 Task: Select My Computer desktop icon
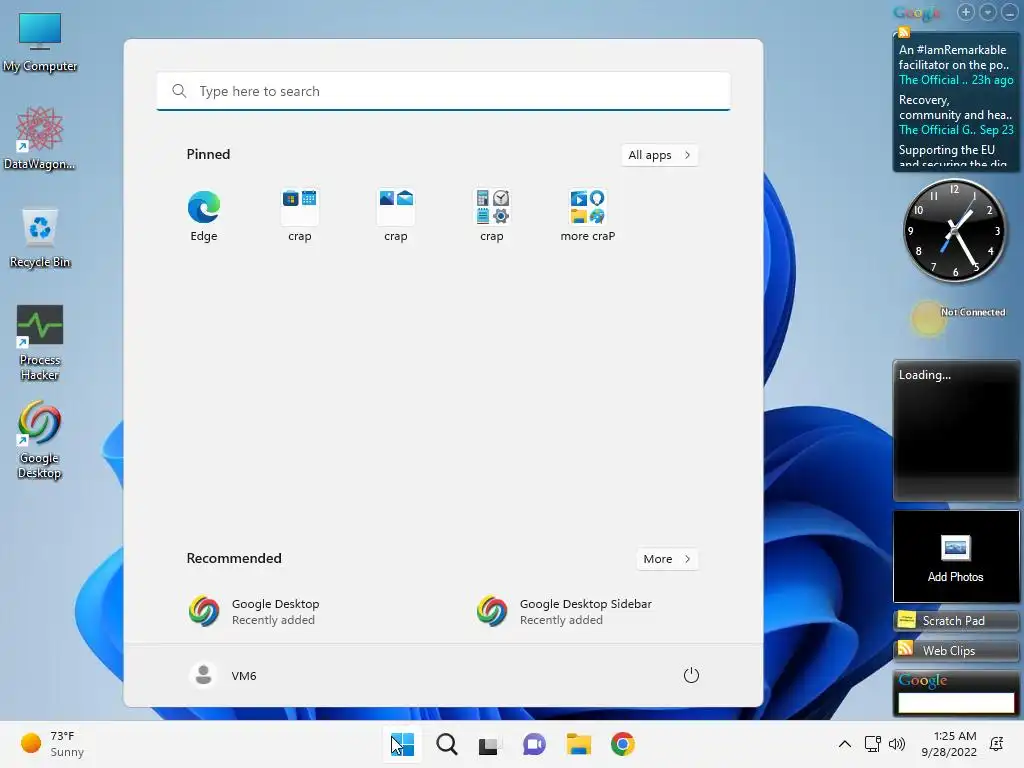(40, 41)
